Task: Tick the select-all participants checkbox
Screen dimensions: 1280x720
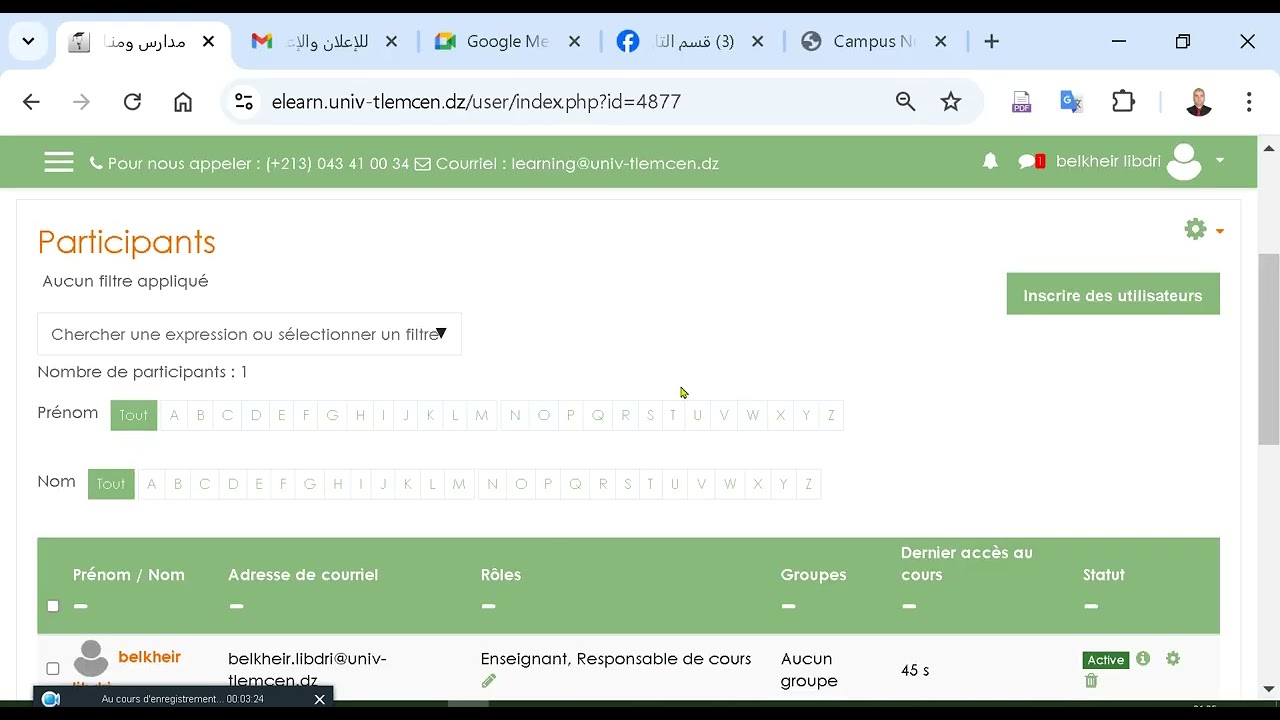Action: point(53,605)
